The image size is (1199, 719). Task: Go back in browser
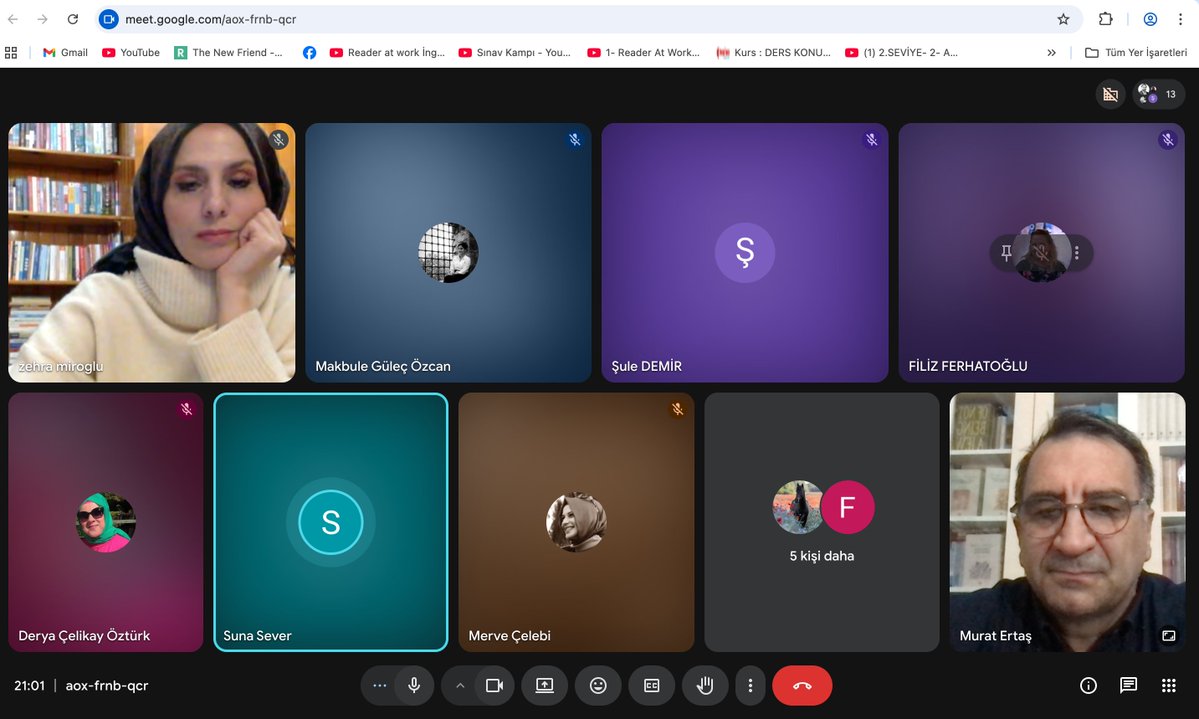13,19
